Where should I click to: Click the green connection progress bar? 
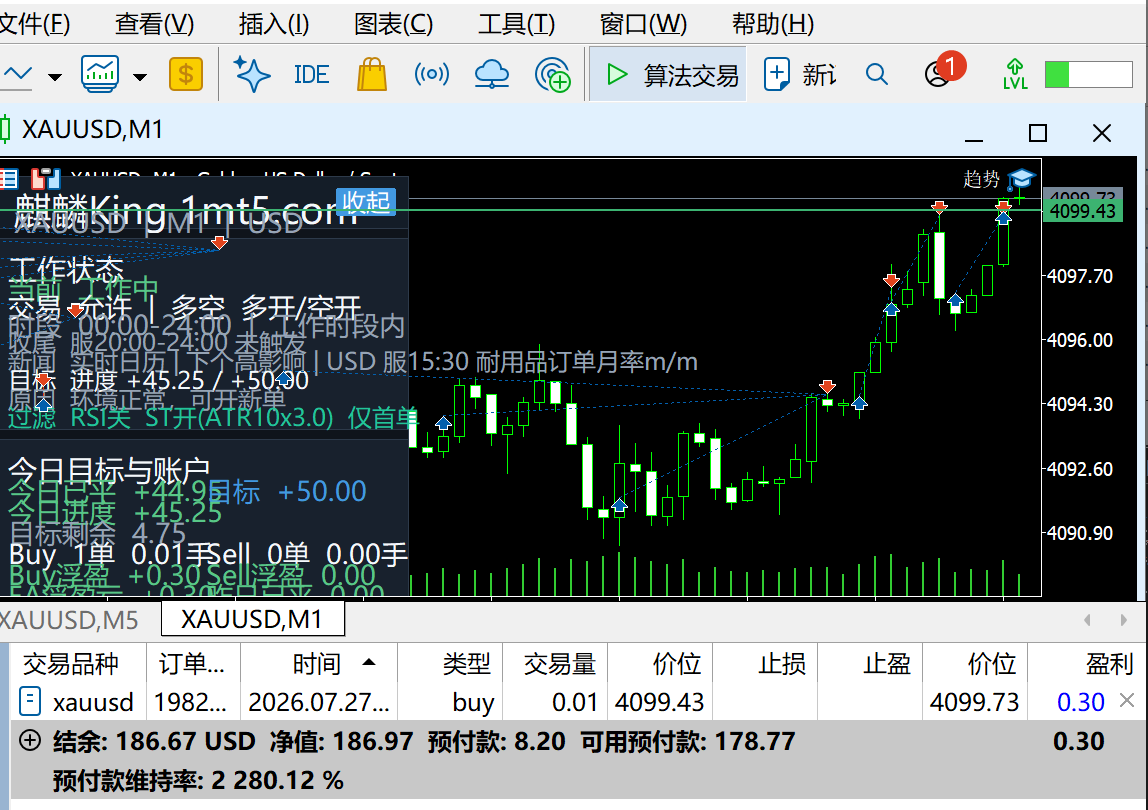pyautogui.click(x=1089, y=74)
